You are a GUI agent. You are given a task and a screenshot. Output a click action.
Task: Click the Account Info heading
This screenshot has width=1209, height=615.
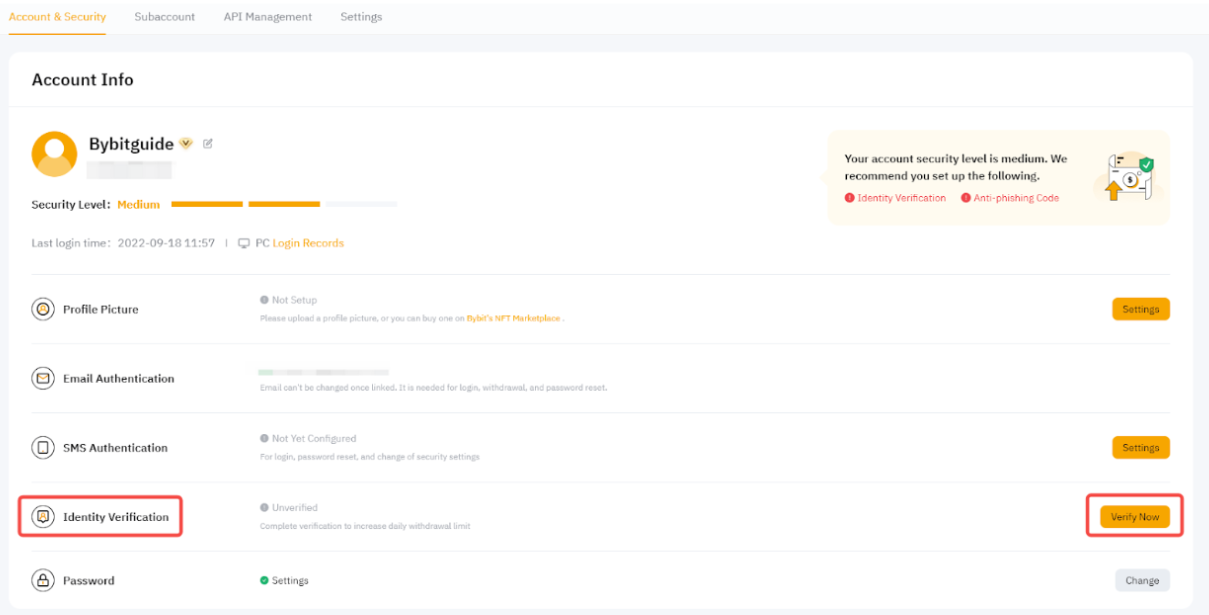[83, 79]
